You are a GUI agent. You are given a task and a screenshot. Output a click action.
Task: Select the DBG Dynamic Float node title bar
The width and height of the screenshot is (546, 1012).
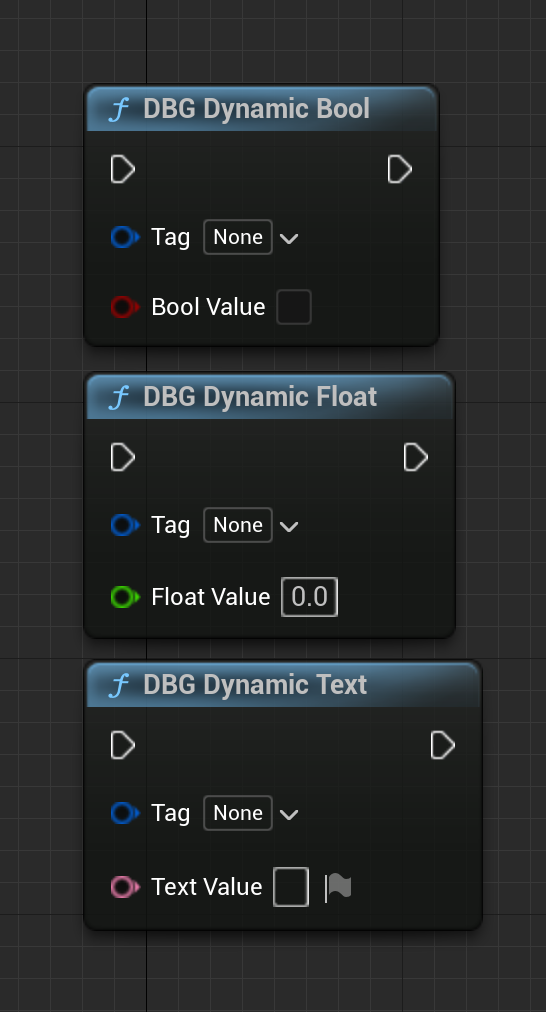click(270, 397)
